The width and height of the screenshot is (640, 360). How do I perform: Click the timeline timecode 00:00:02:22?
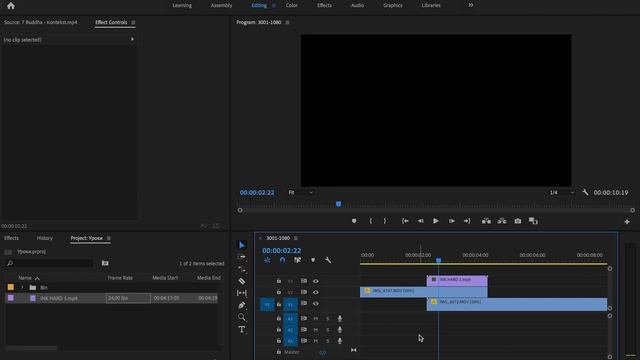coord(281,251)
